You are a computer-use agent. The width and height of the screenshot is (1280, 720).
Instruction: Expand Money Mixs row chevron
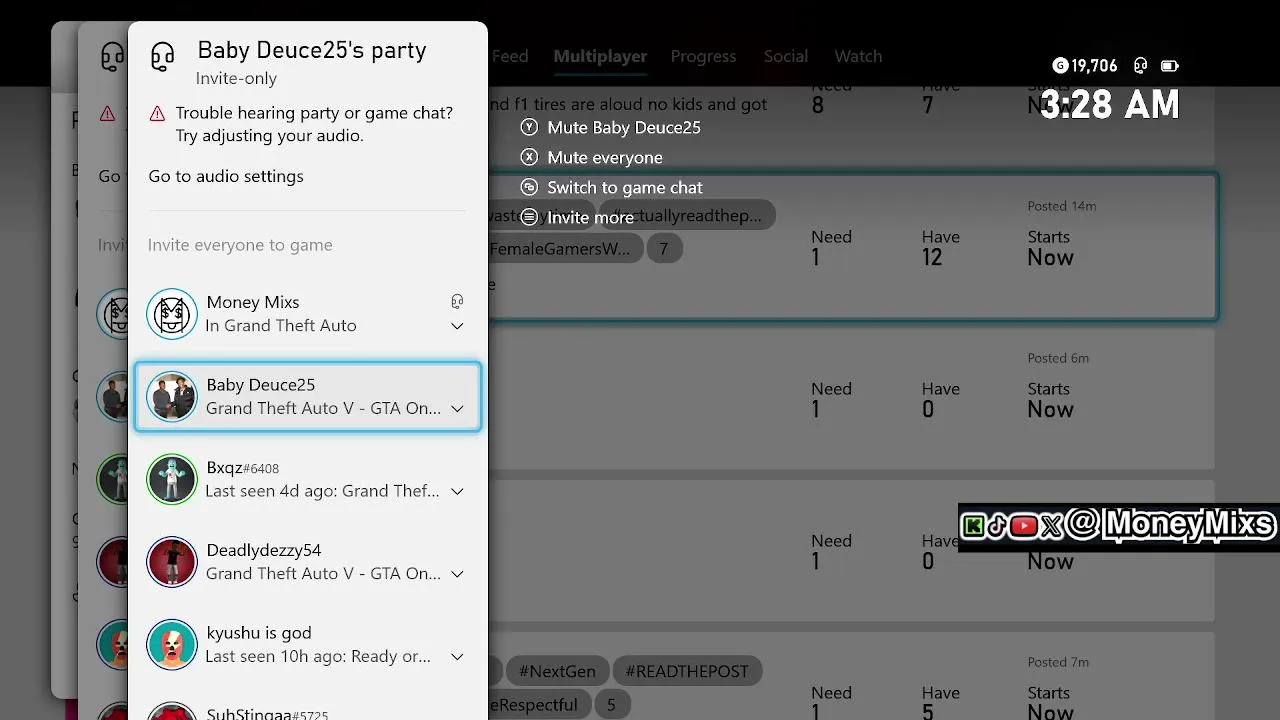coord(457,326)
